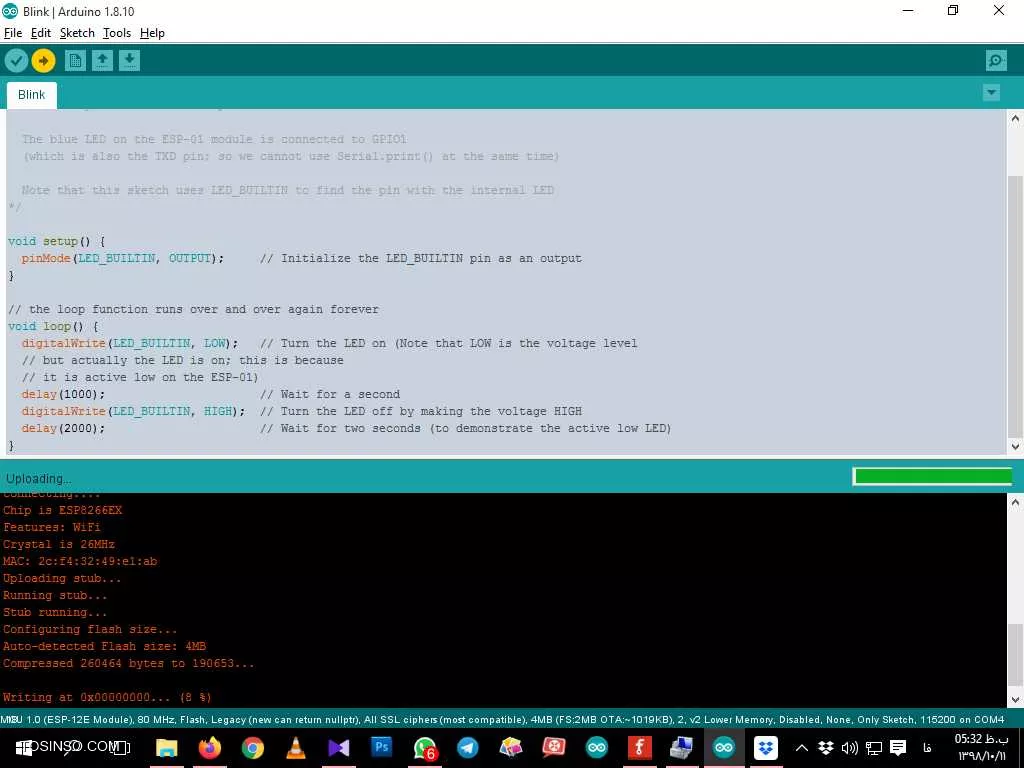Click the 'Writing at 0x00000000' progress line
The image size is (1024, 768).
tap(107, 697)
